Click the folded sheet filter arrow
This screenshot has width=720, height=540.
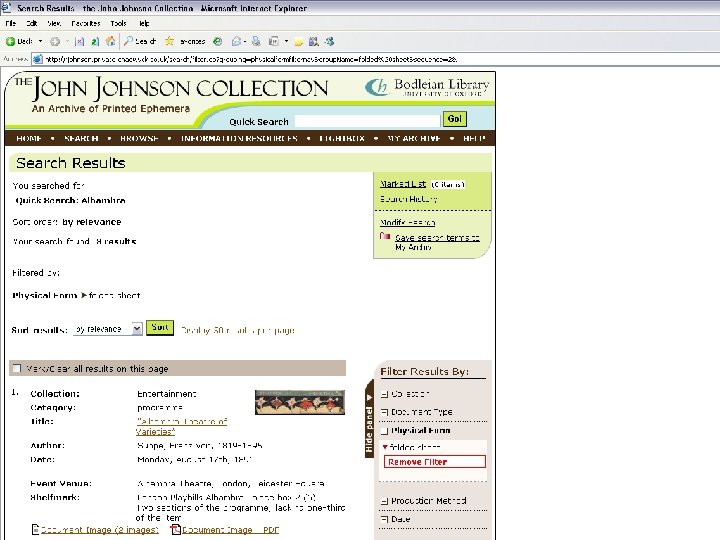click(385, 446)
